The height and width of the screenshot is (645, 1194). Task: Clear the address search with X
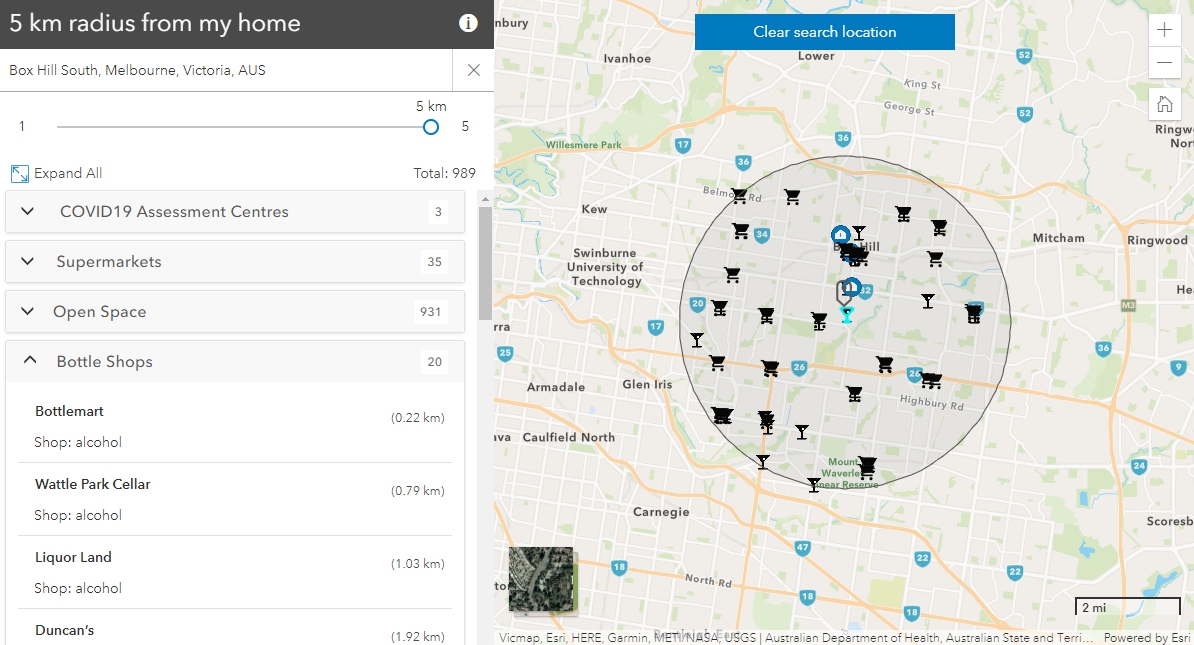pyautogui.click(x=474, y=70)
